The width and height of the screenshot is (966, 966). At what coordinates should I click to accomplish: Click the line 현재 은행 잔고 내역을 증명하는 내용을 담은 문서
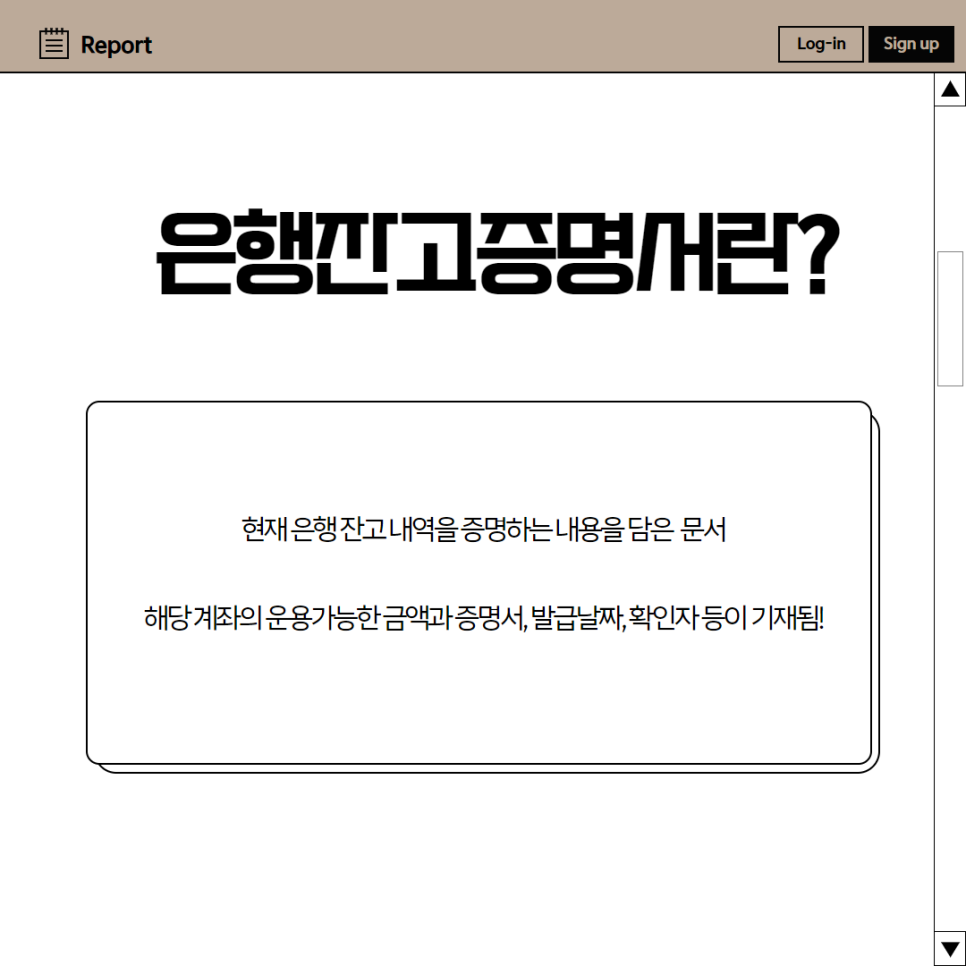click(x=484, y=529)
